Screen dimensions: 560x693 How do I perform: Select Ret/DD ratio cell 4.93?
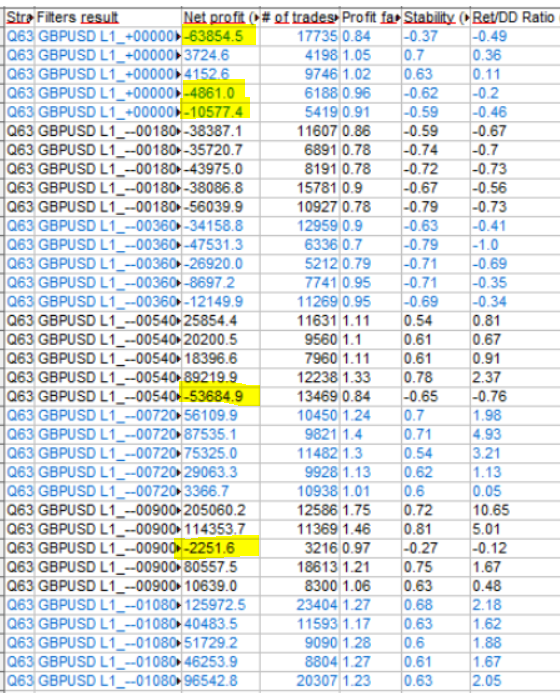[x=515, y=435]
